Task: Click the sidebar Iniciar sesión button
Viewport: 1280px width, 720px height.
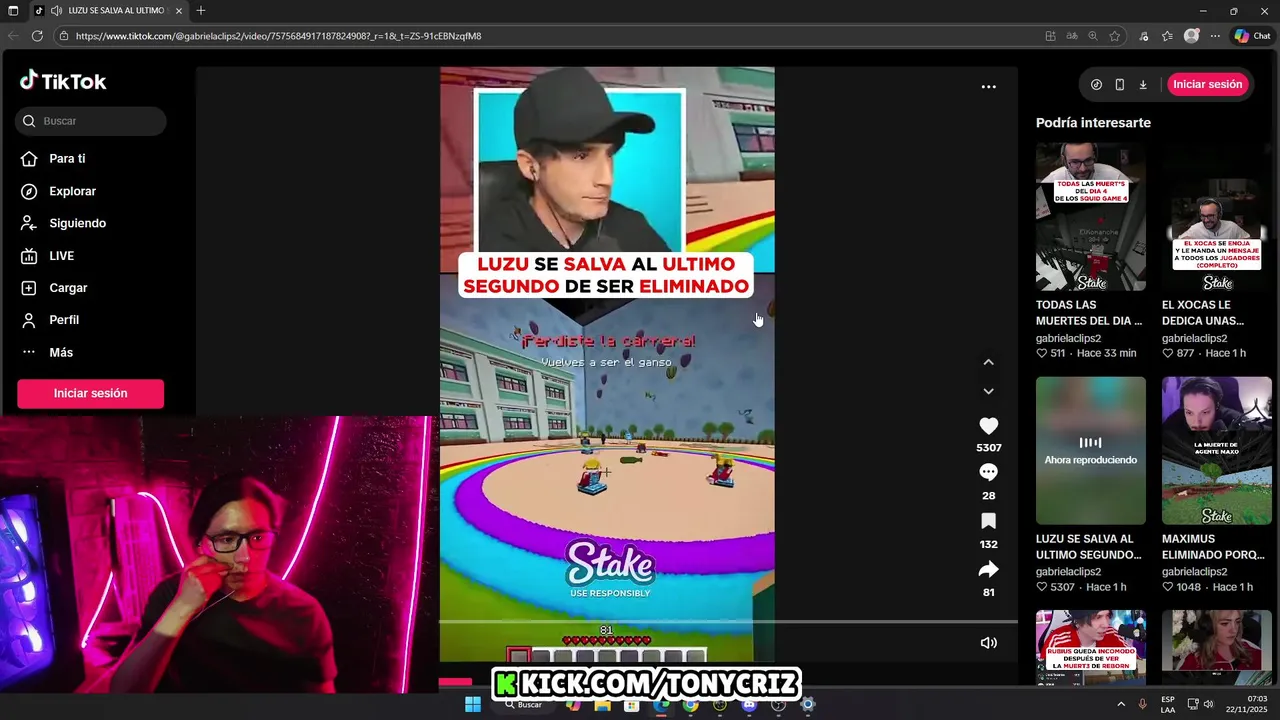Action: [x=90, y=393]
